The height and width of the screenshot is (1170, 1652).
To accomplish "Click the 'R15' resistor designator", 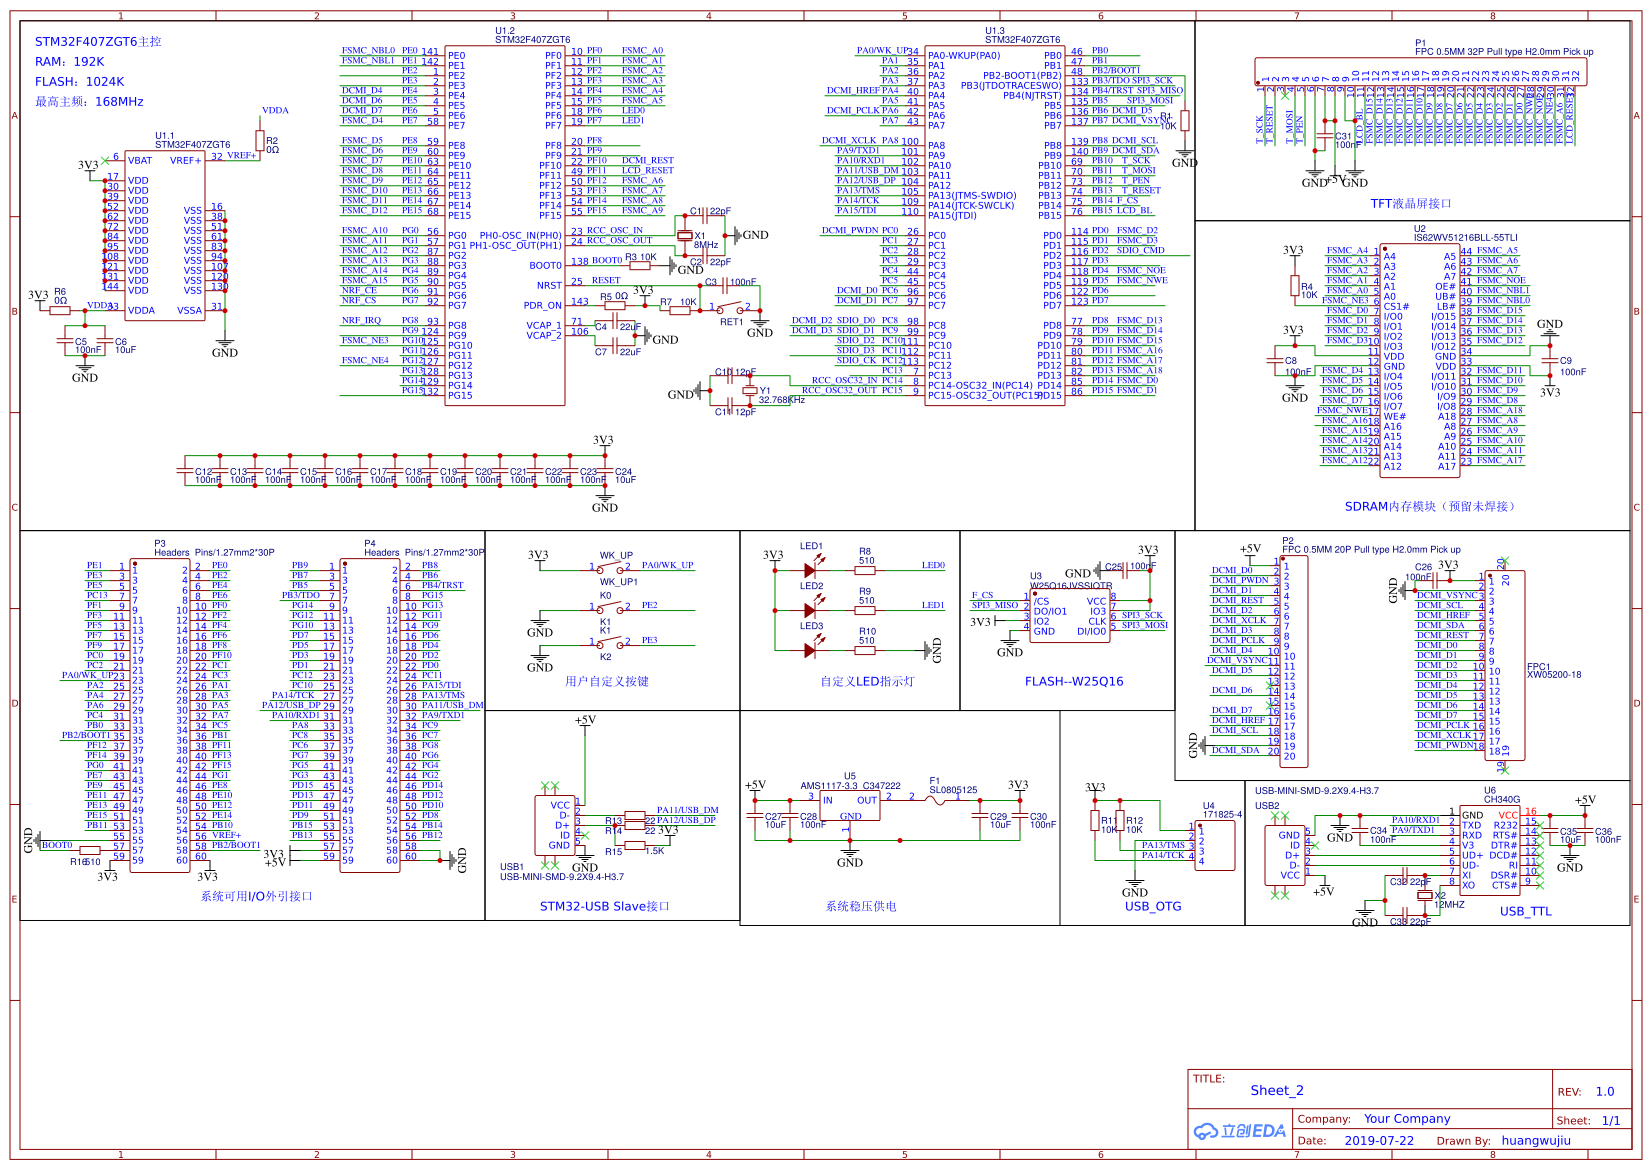I will 613,852.
